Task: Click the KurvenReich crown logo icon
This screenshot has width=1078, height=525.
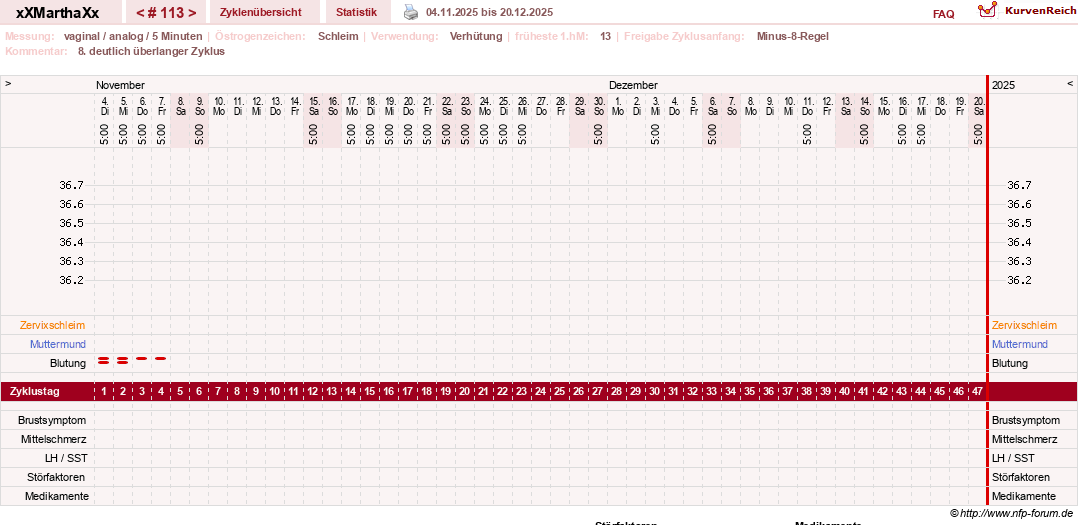Action: (987, 10)
